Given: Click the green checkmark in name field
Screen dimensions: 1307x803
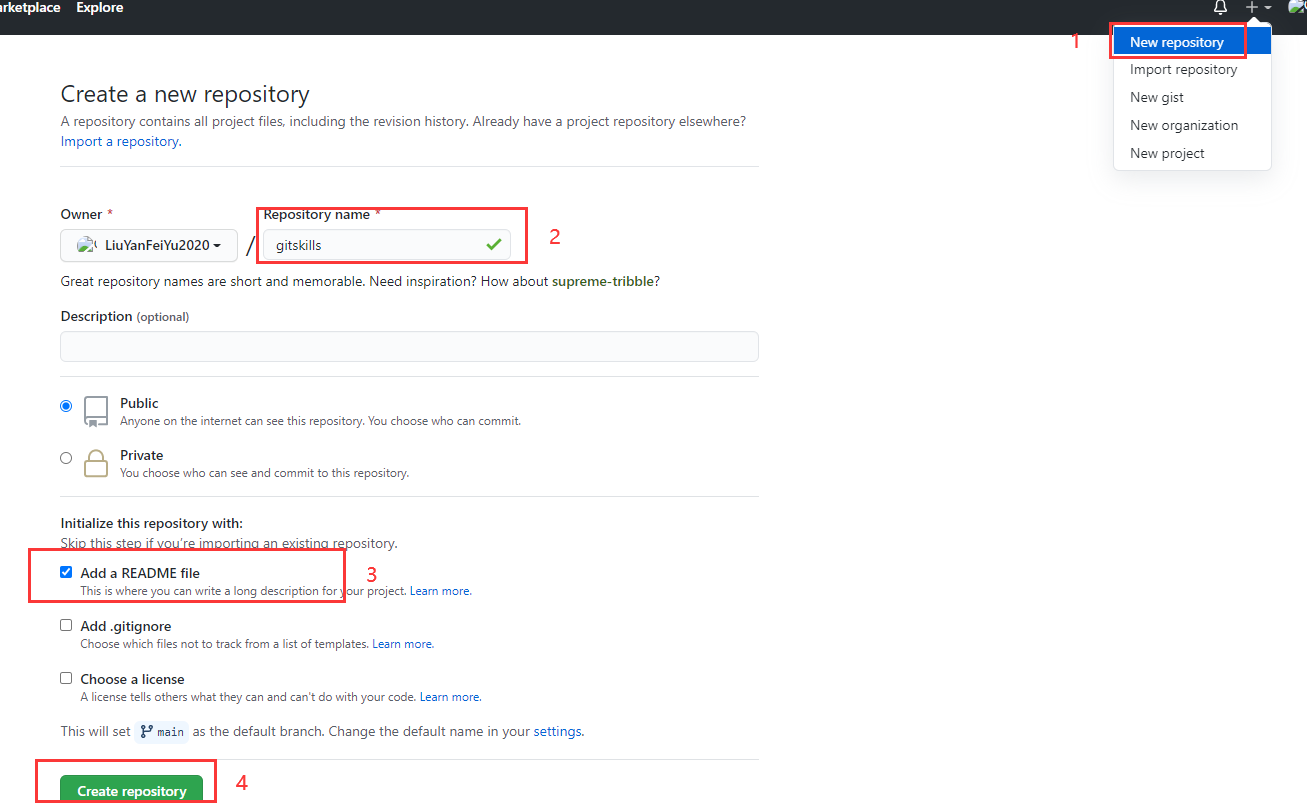Looking at the screenshot, I should coord(493,244).
